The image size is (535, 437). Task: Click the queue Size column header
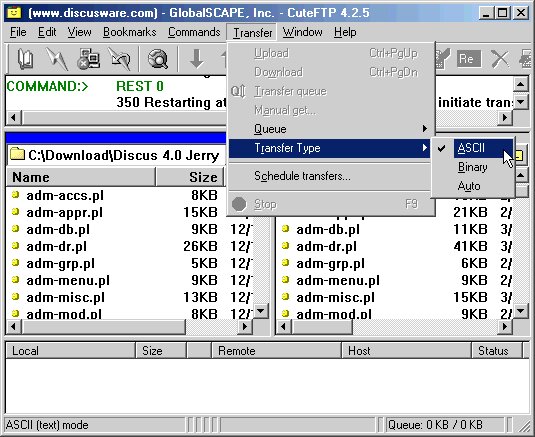click(161, 351)
